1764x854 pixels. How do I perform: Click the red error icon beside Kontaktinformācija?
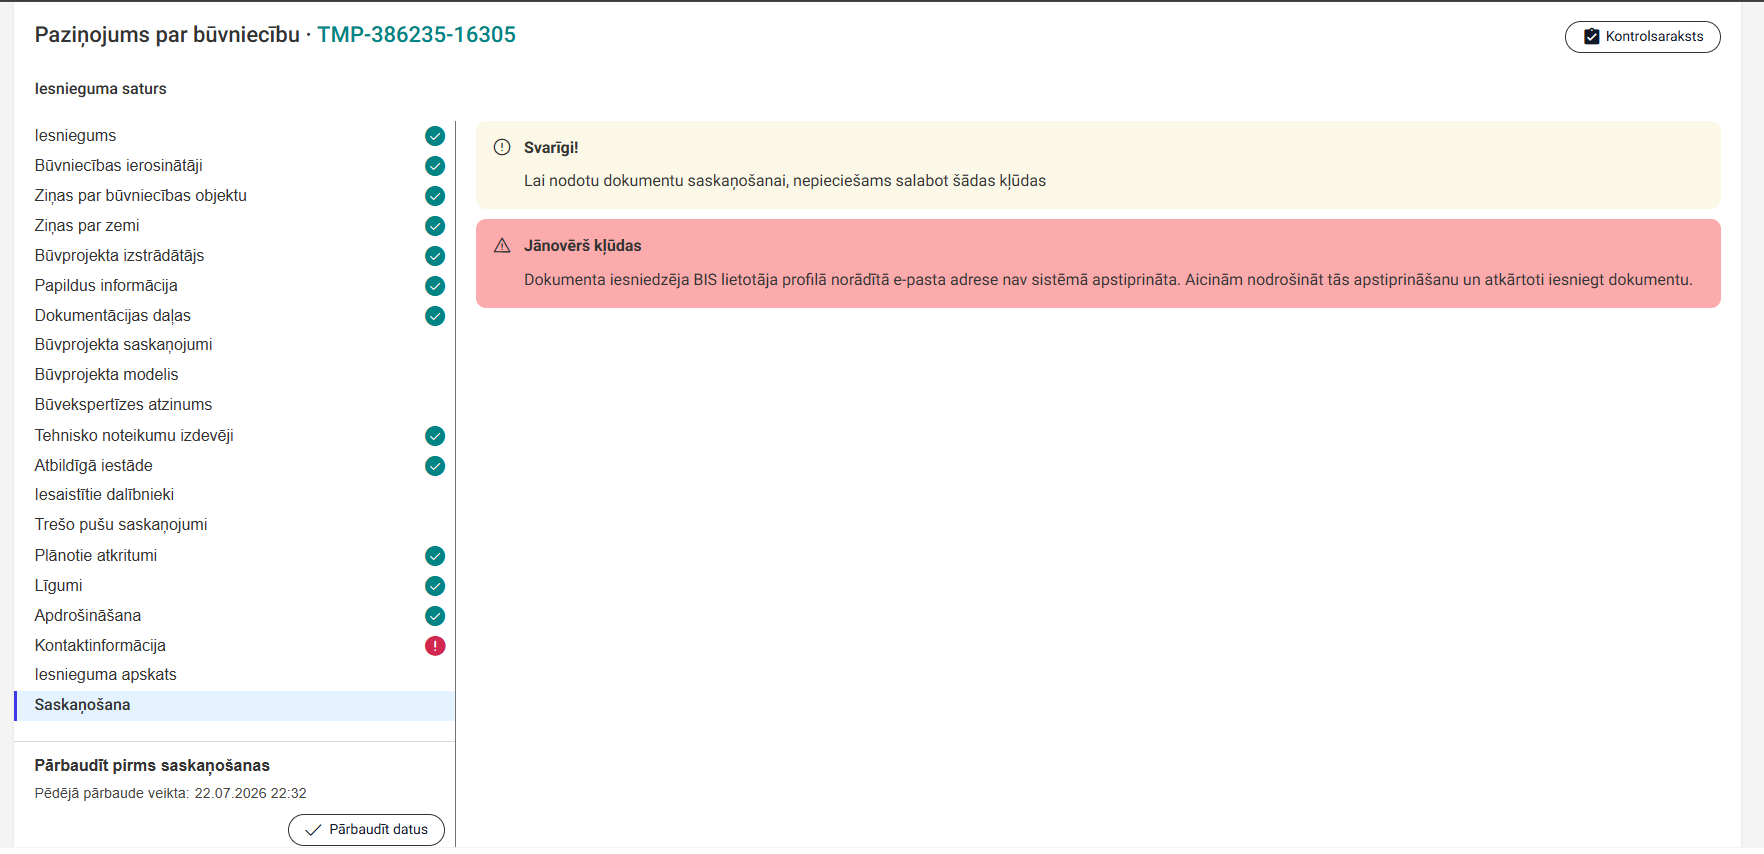coord(435,646)
